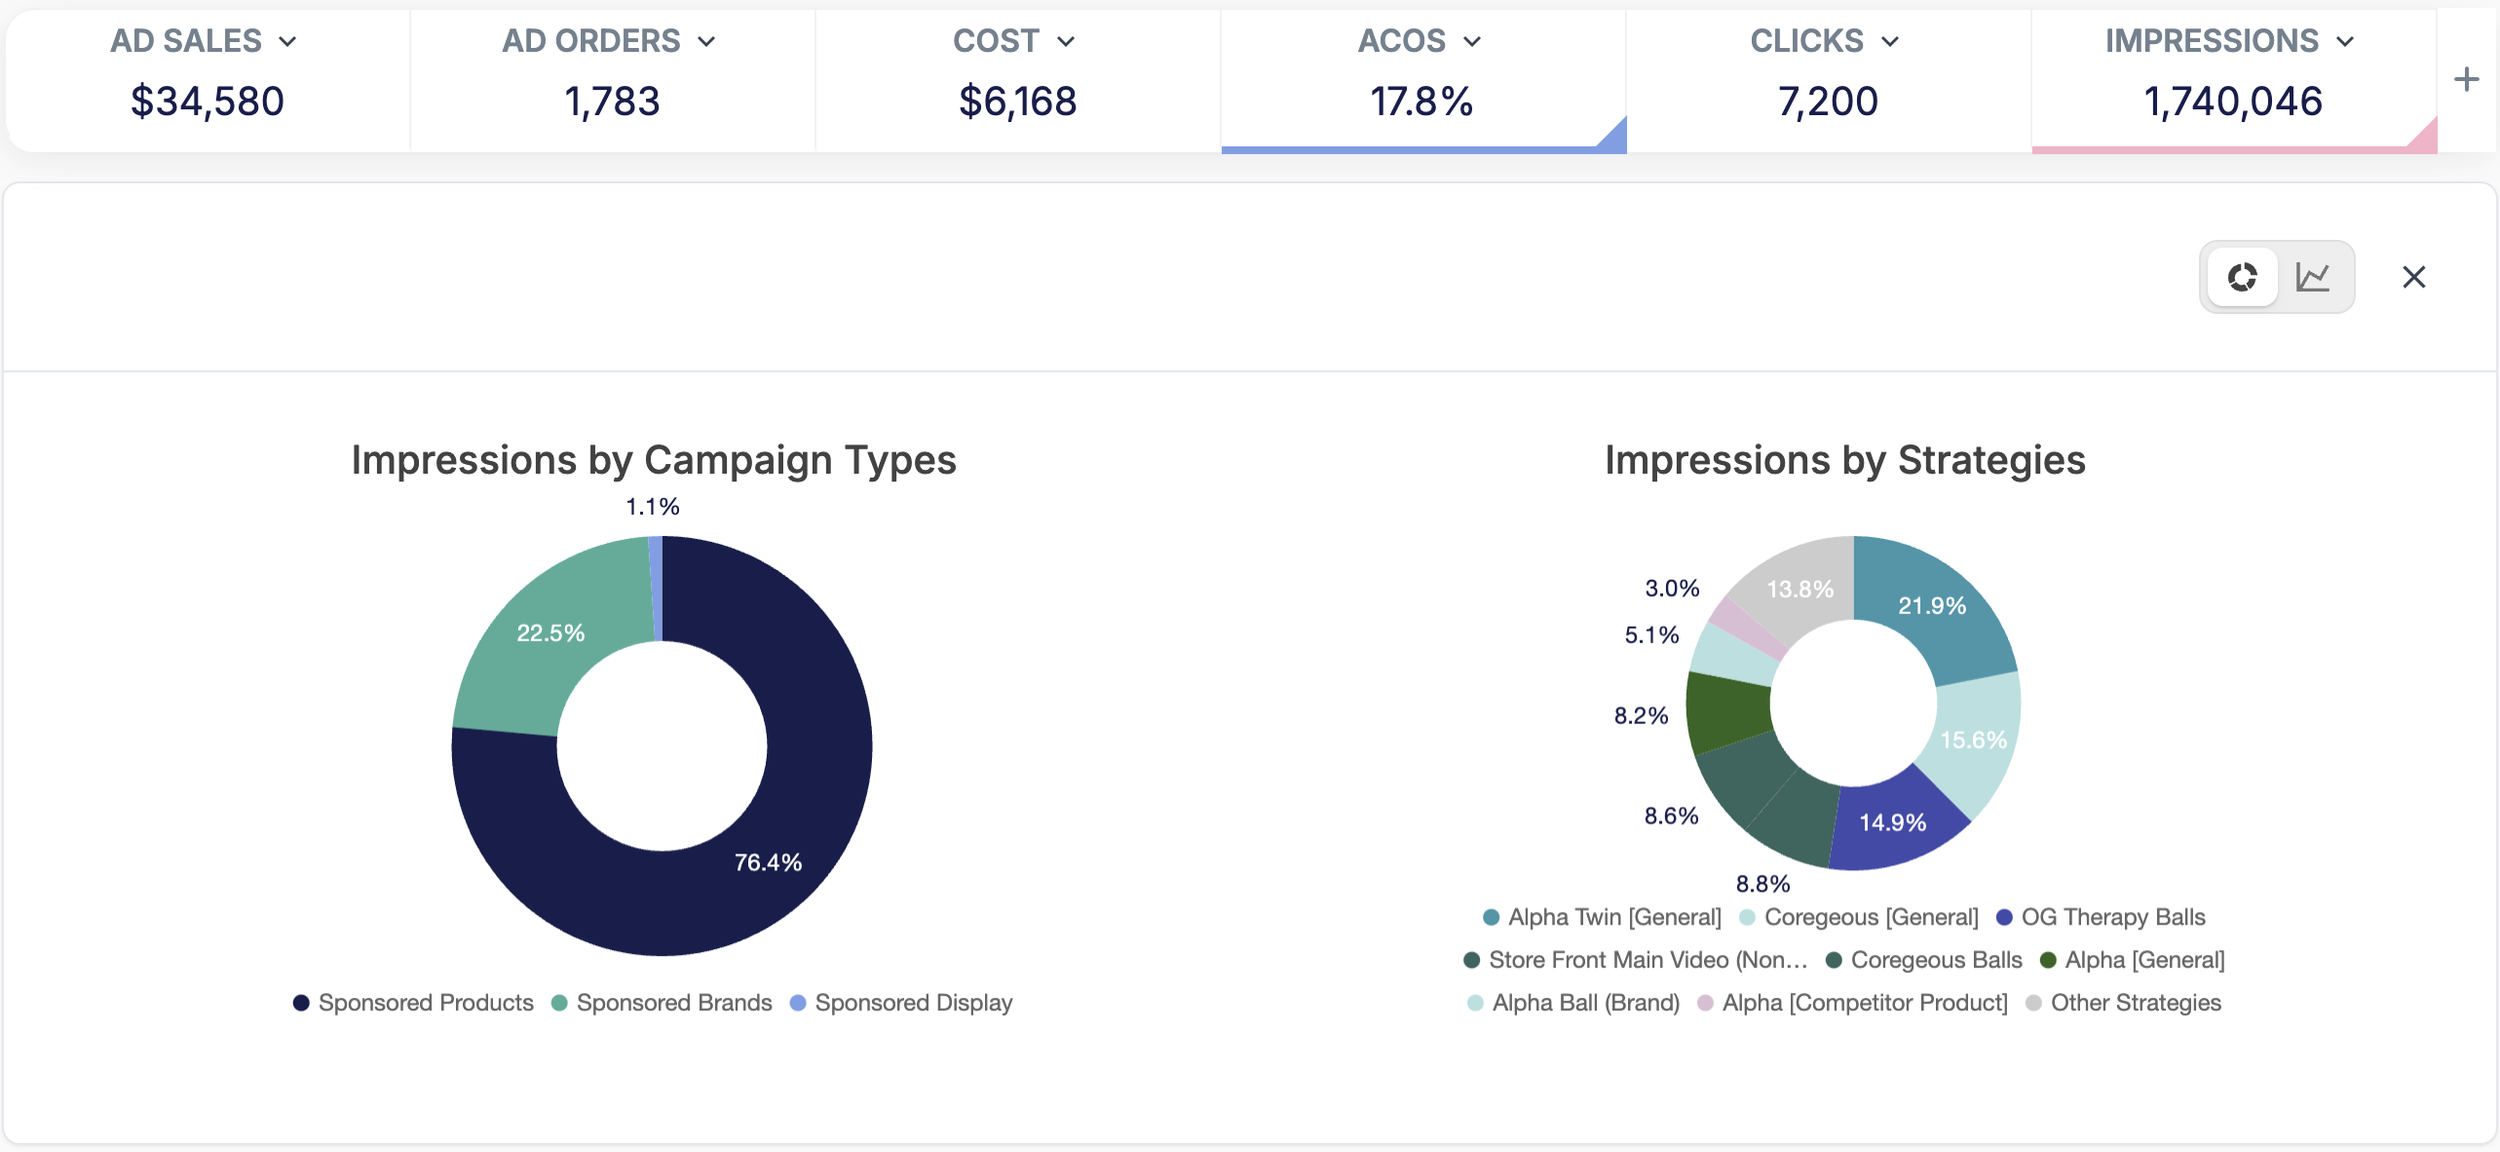
Task: Close the impressions chart panel
Action: 2413,277
